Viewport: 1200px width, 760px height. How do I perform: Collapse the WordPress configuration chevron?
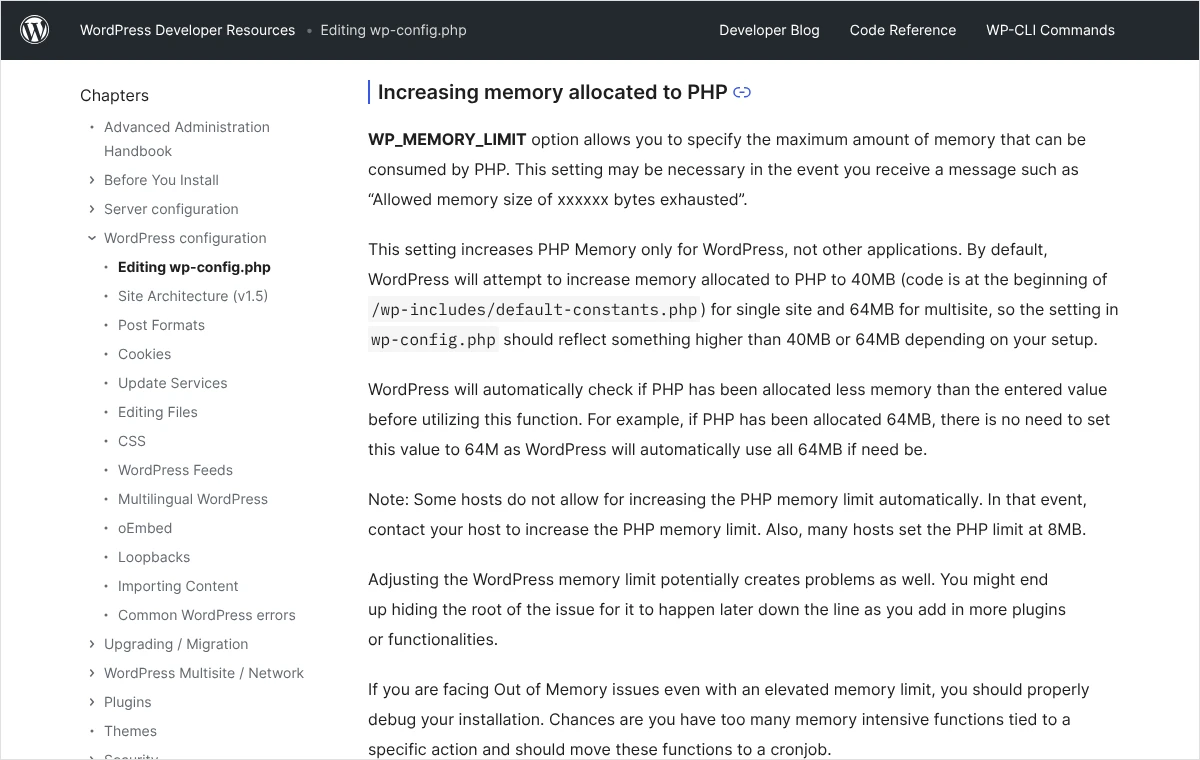click(x=92, y=238)
